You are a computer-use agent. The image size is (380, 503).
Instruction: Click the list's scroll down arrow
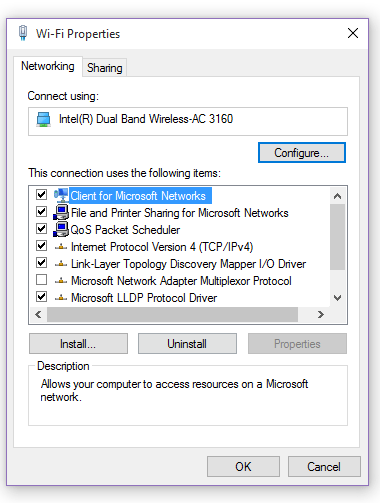coord(337,298)
